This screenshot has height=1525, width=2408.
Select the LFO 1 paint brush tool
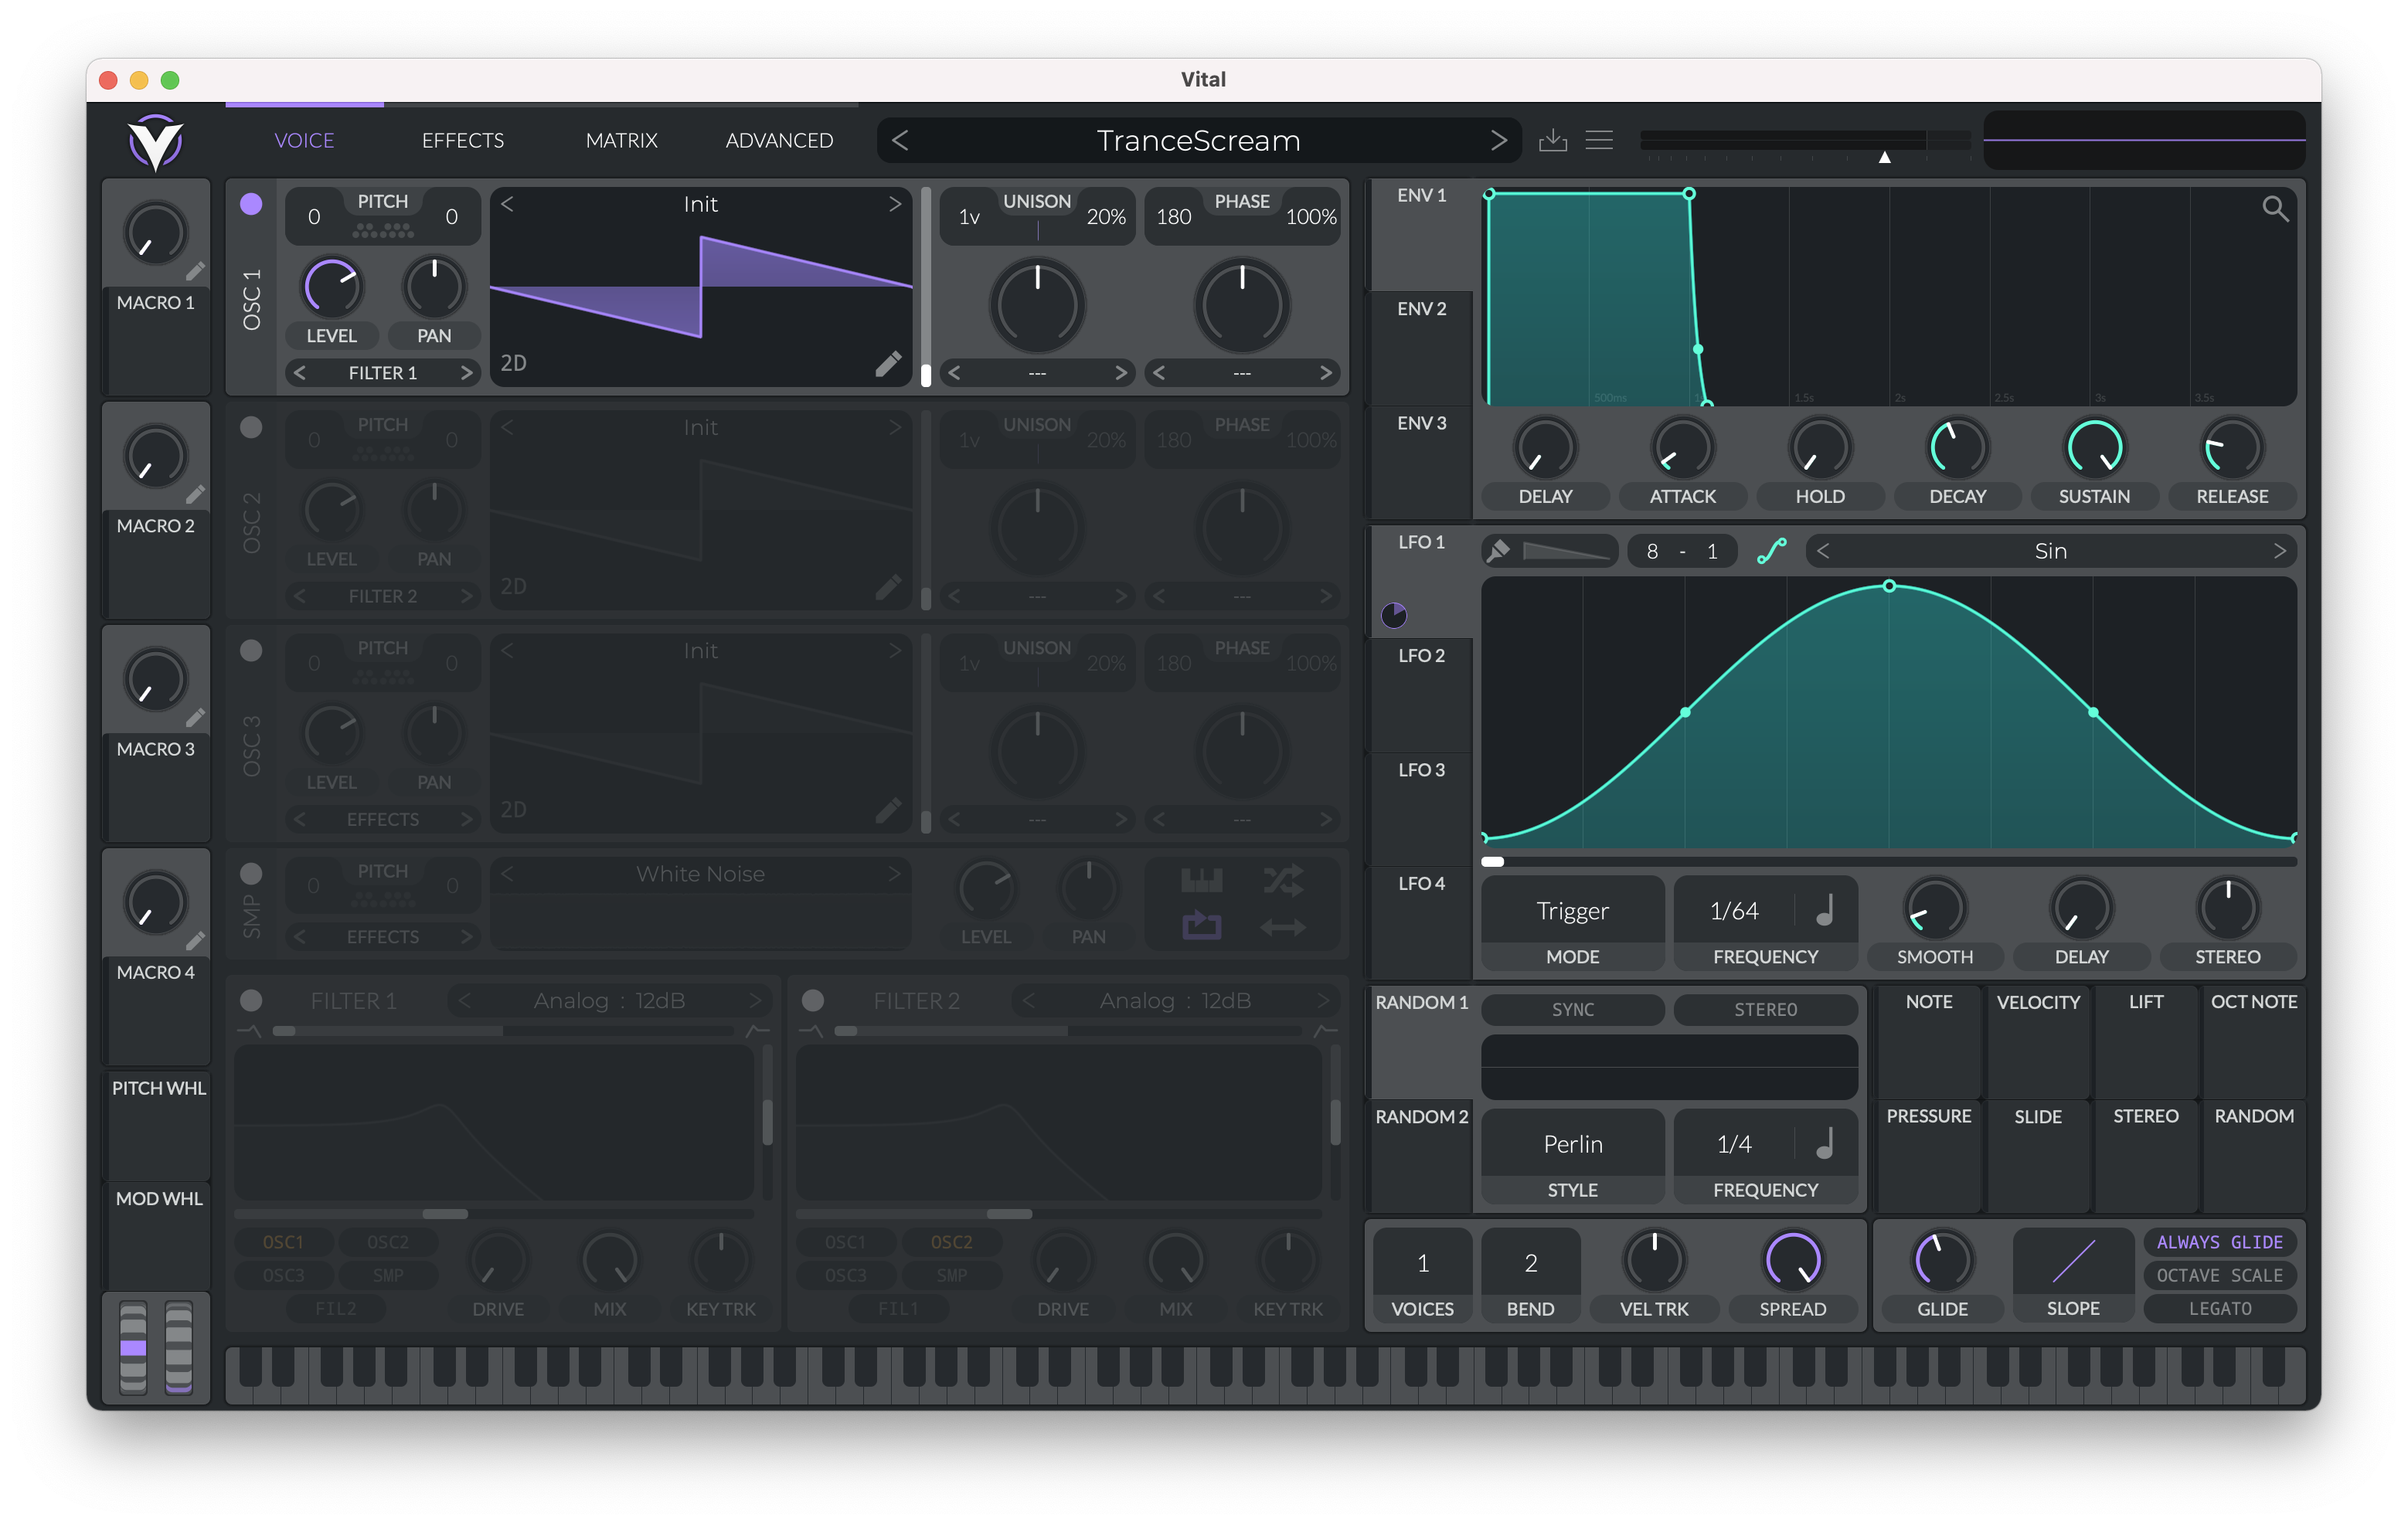point(1499,551)
